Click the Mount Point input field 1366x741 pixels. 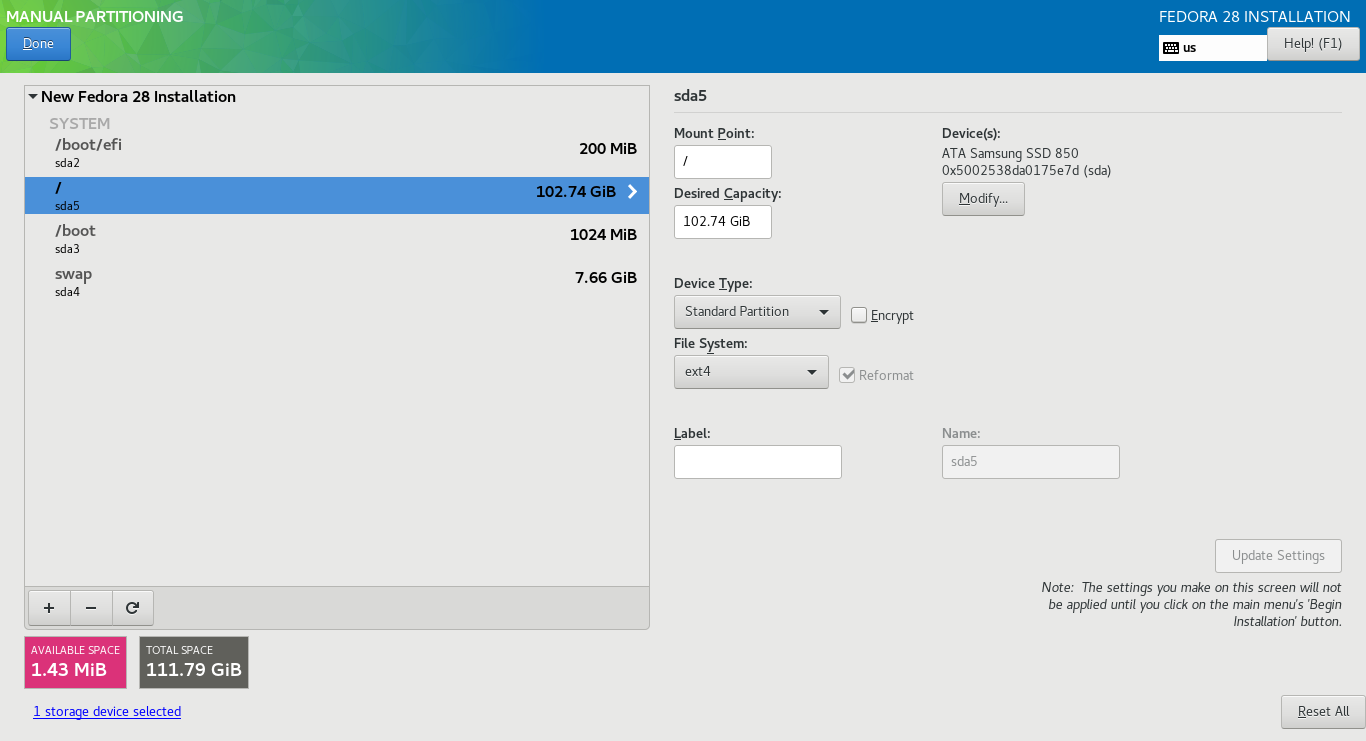click(723, 162)
